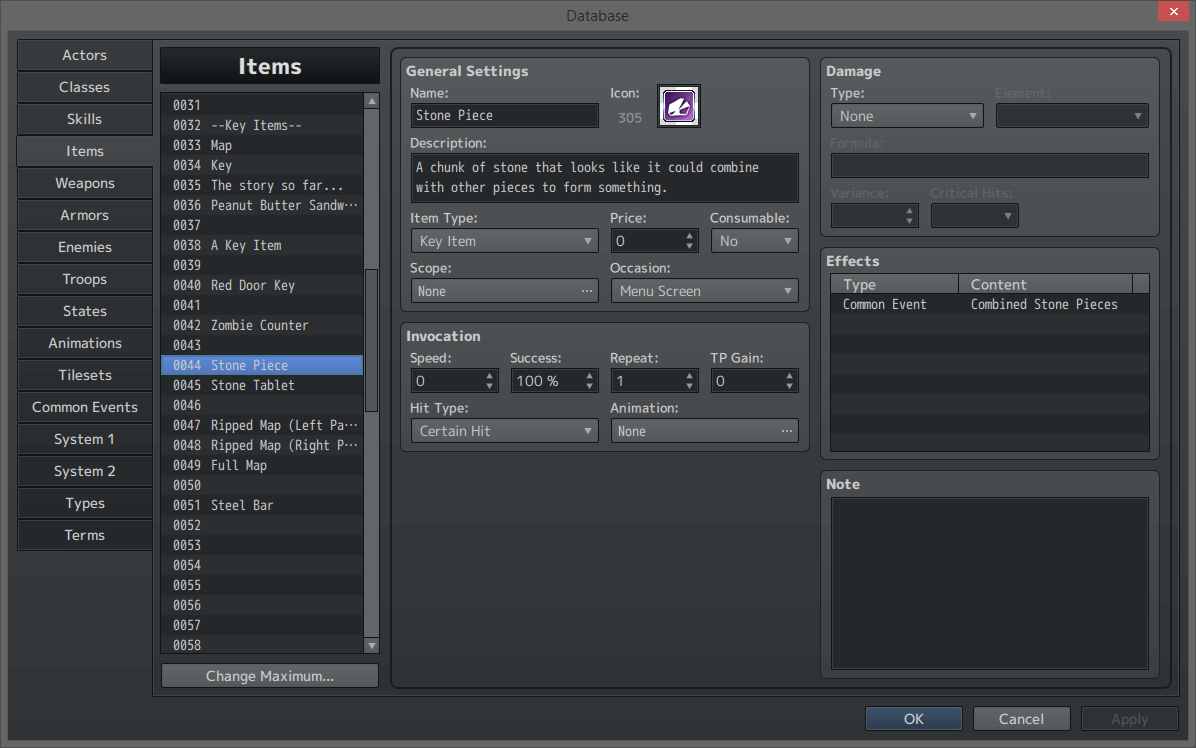Increase Speed using the spinner arrow
This screenshot has width=1196, height=748.
489,375
